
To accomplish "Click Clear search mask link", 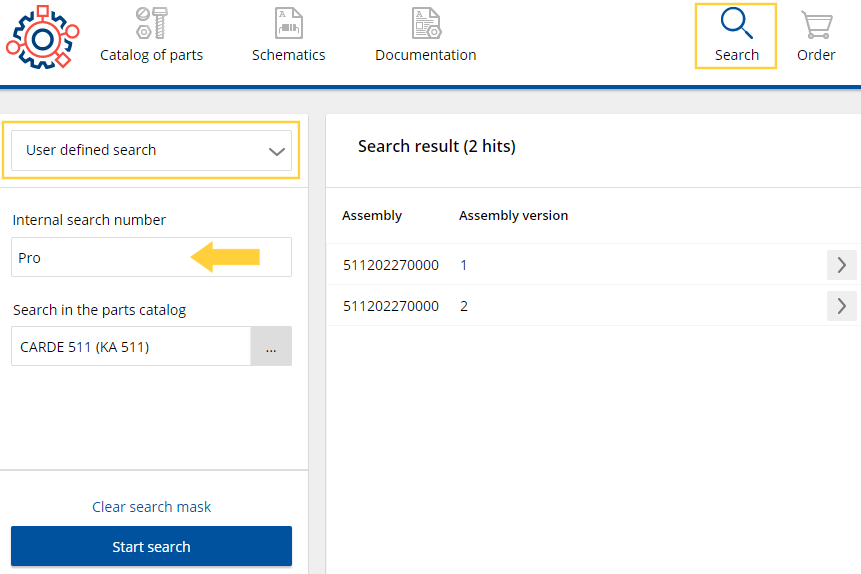I will click(152, 506).
